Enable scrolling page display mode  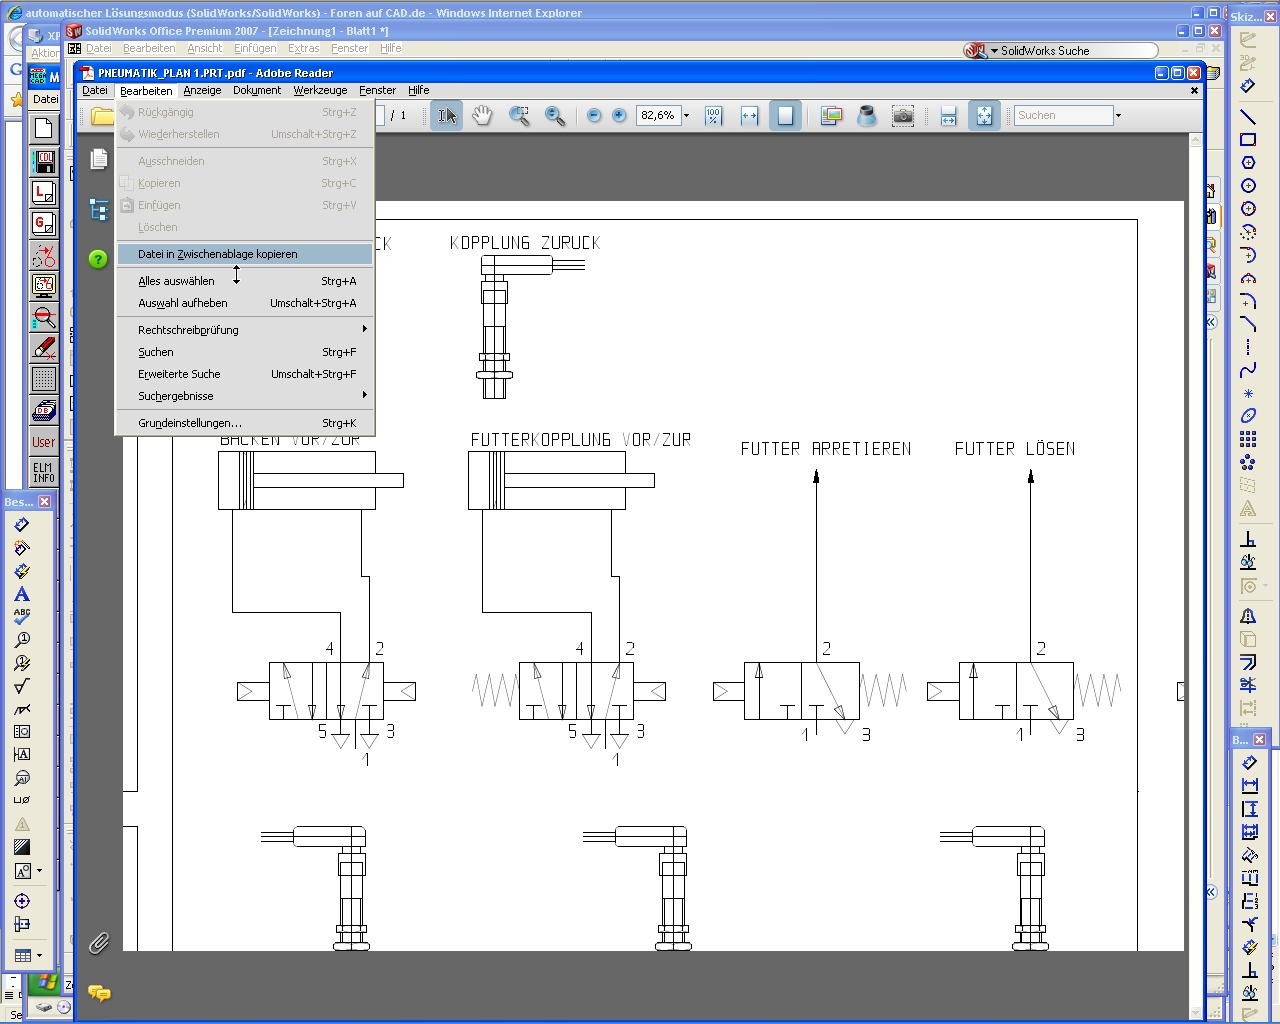(948, 116)
